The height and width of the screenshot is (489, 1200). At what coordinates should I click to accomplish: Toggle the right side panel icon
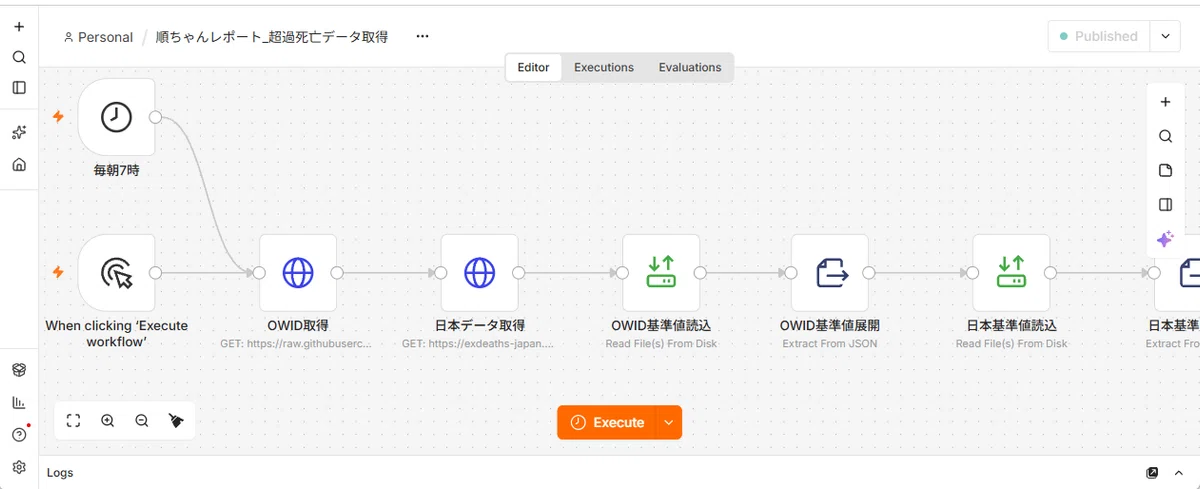coord(1165,205)
